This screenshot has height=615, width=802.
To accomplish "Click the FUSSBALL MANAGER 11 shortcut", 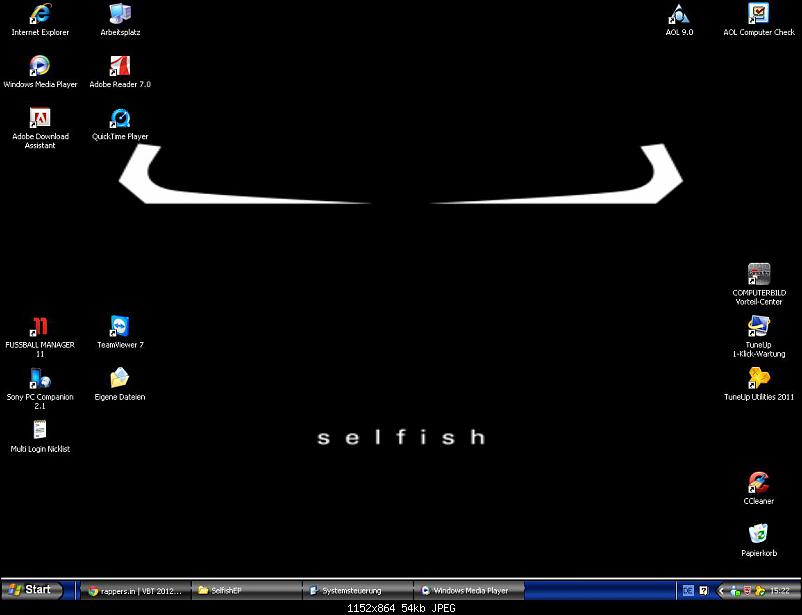I will coord(40,327).
